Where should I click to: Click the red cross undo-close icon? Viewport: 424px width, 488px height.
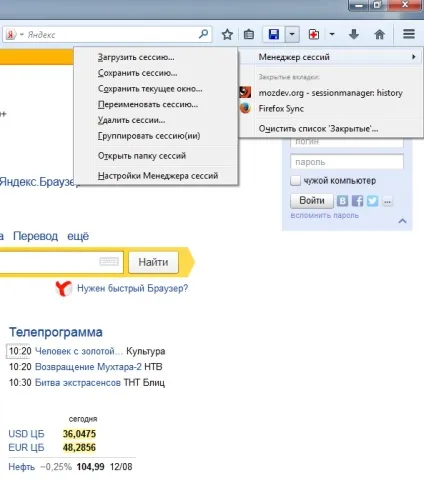pos(314,34)
